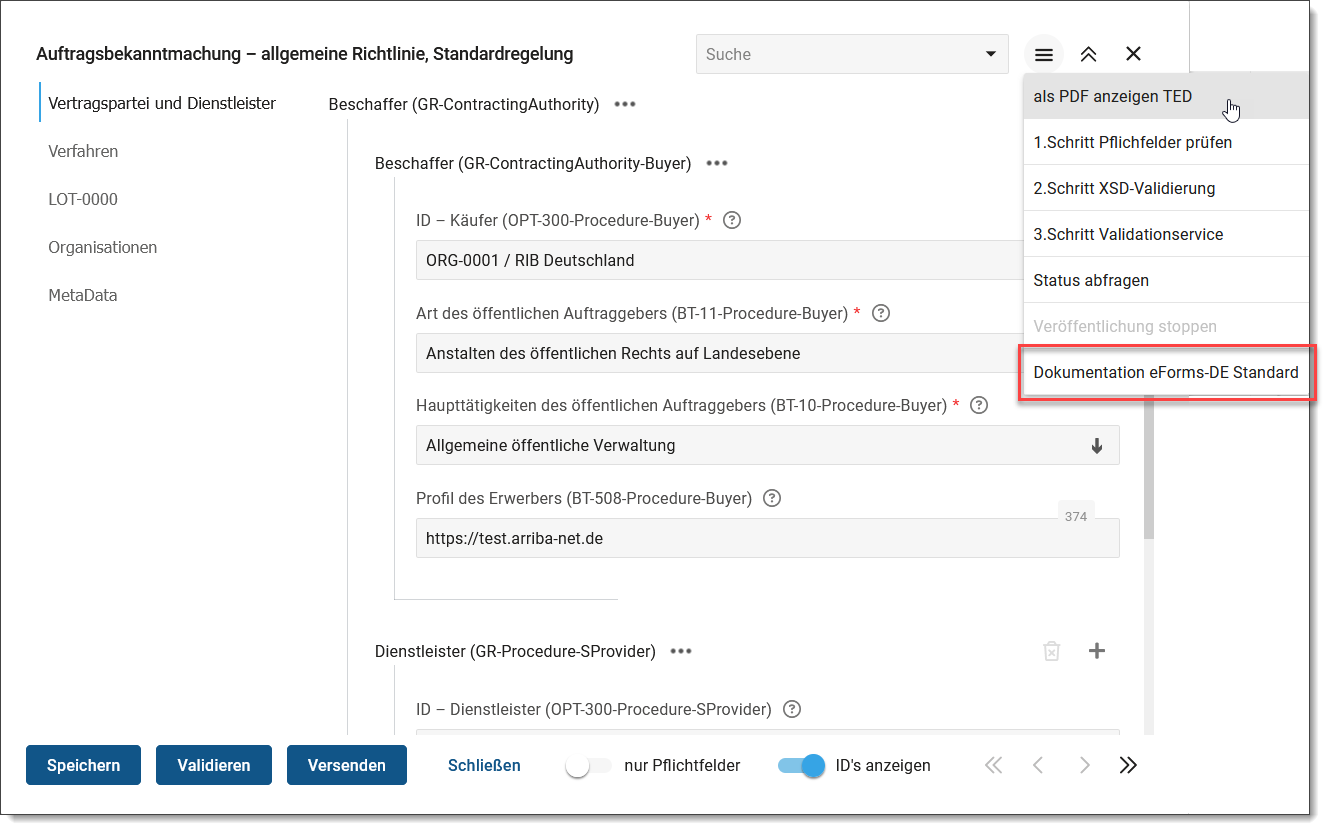Click help icon for ID – Käufer field

click(x=731, y=220)
